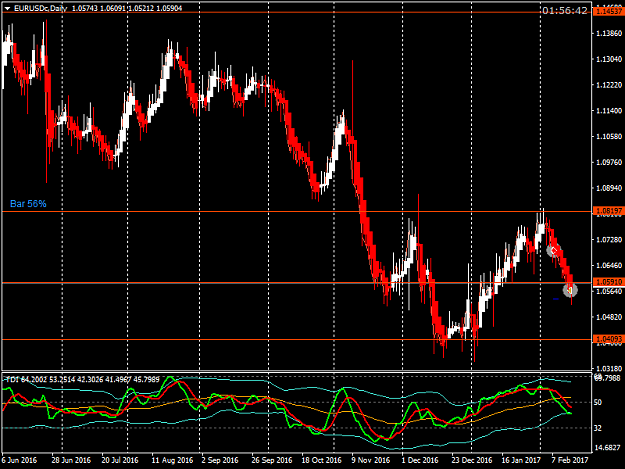The height and width of the screenshot is (469, 625).
Task: Click the 1.10580 price scale value
Action: tap(609, 136)
